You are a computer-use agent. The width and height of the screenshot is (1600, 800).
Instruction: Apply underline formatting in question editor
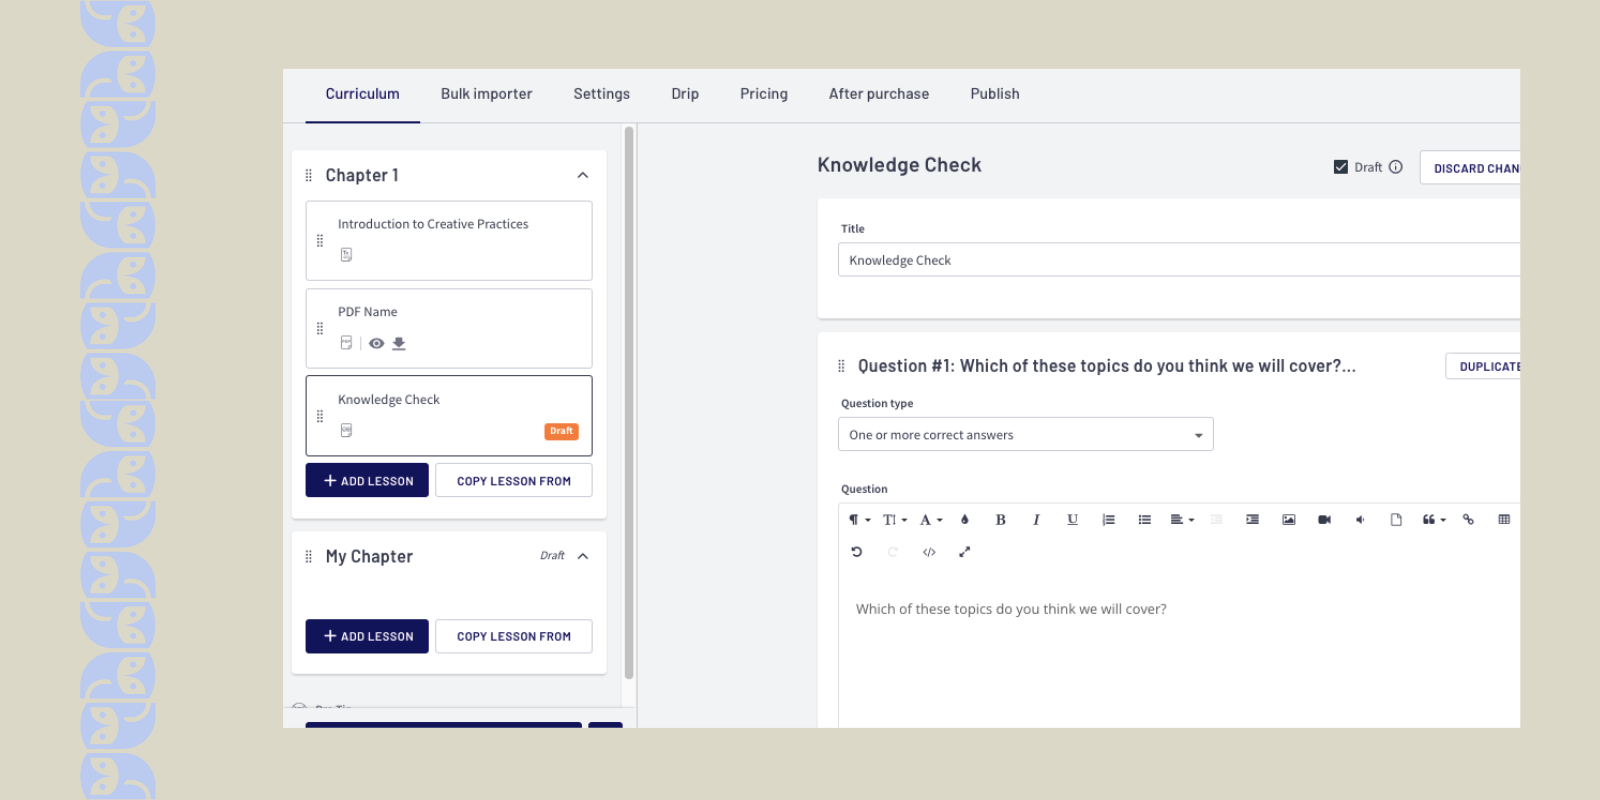pos(1072,520)
